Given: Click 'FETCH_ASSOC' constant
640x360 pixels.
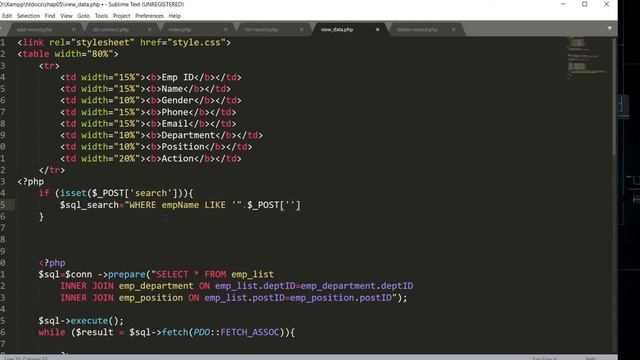Looking at the screenshot, I should point(250,332).
